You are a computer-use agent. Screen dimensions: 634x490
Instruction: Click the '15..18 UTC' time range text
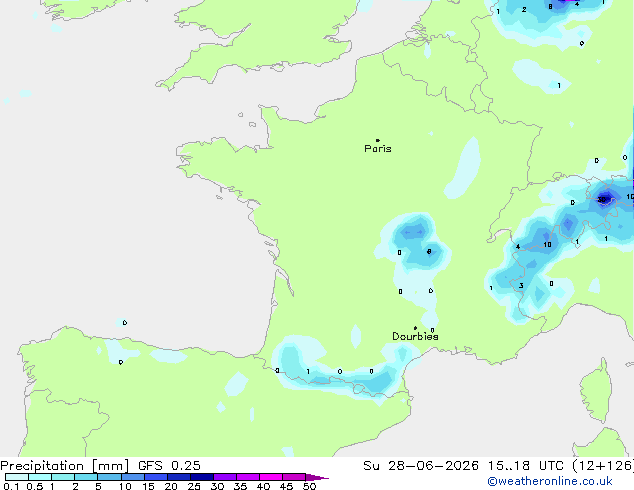coord(525,466)
